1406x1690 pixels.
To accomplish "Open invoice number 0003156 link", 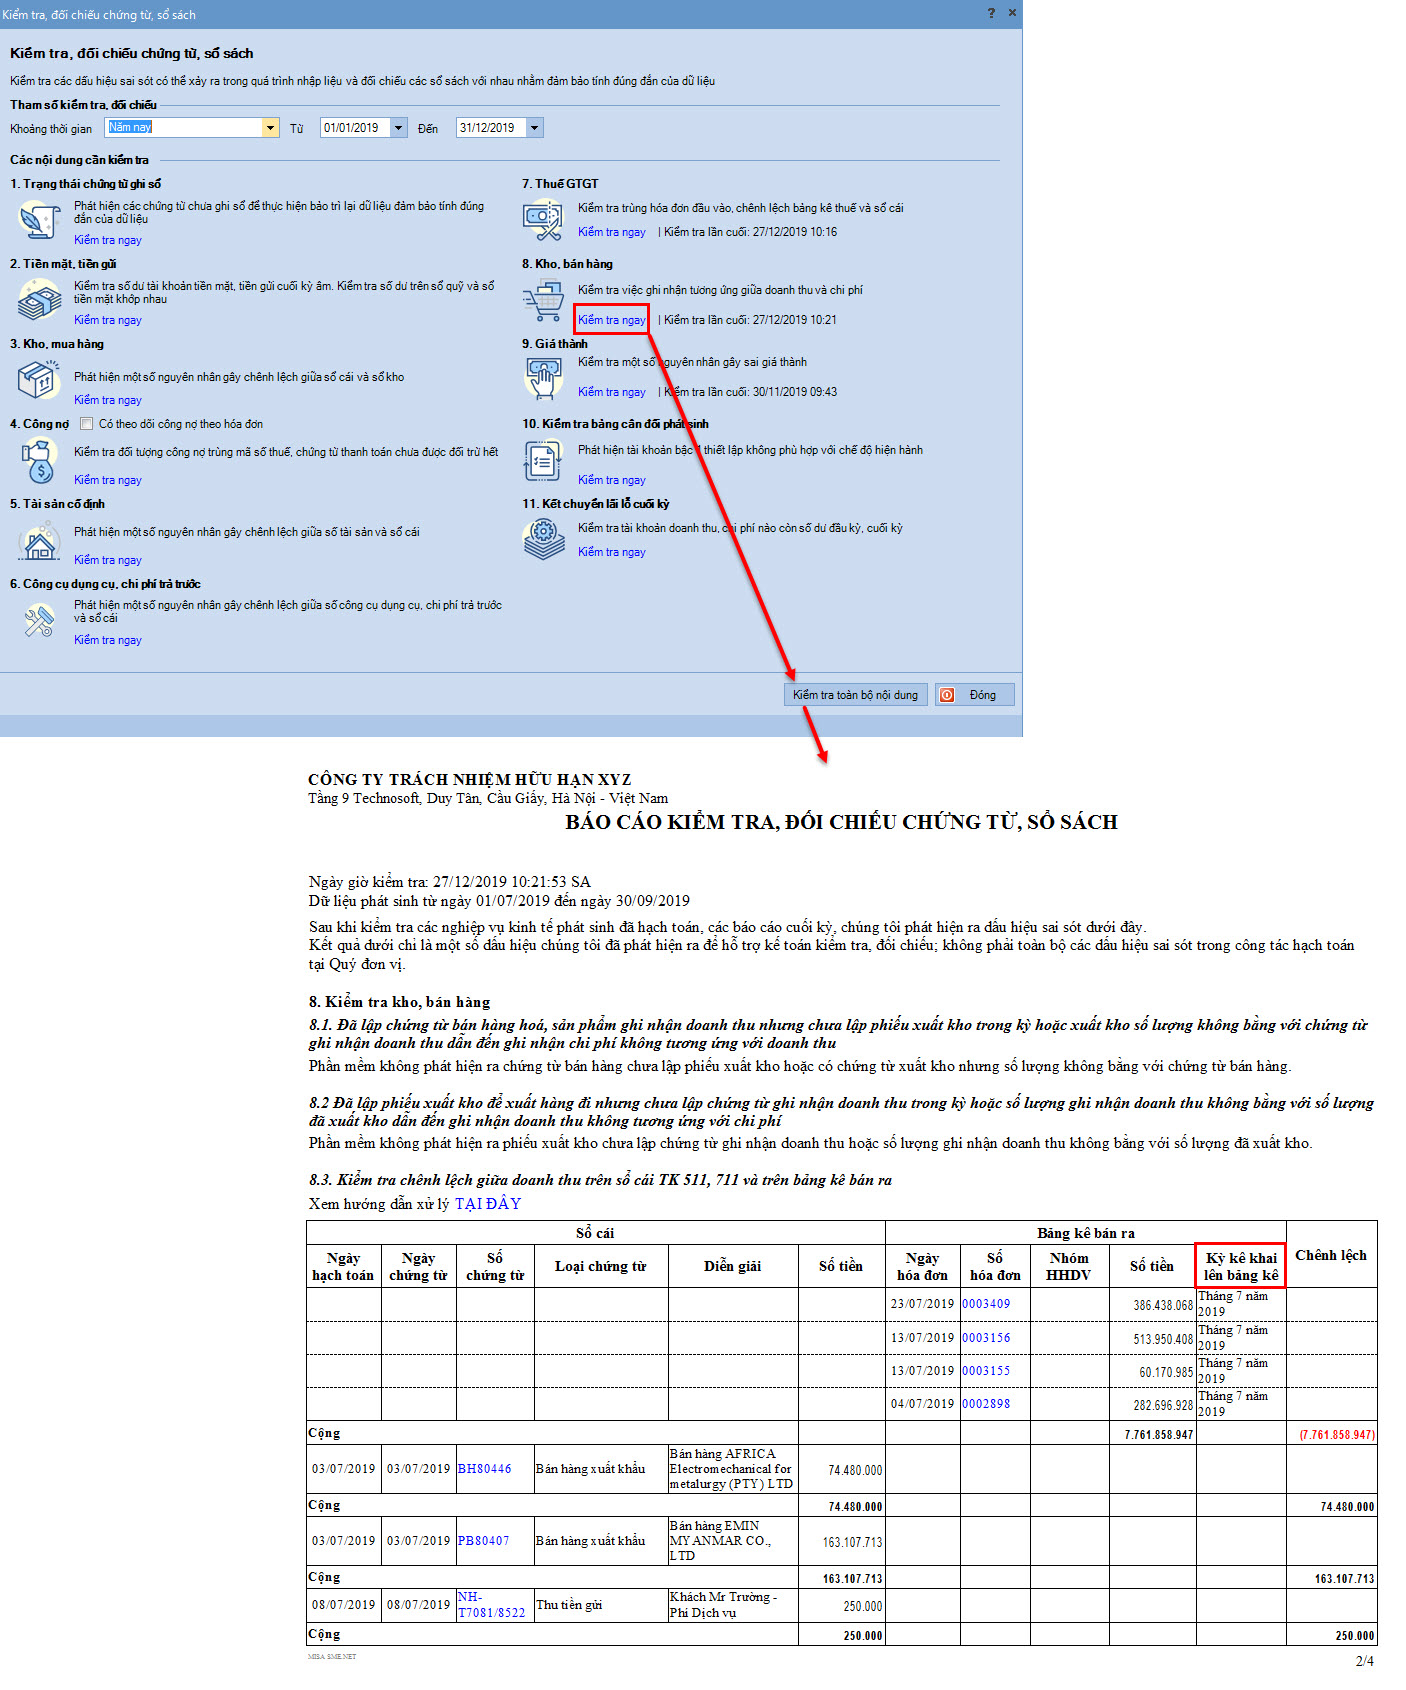I will point(986,1338).
